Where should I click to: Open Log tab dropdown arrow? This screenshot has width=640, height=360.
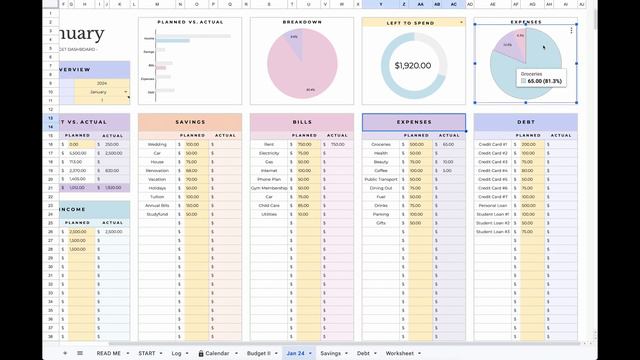pos(187,353)
